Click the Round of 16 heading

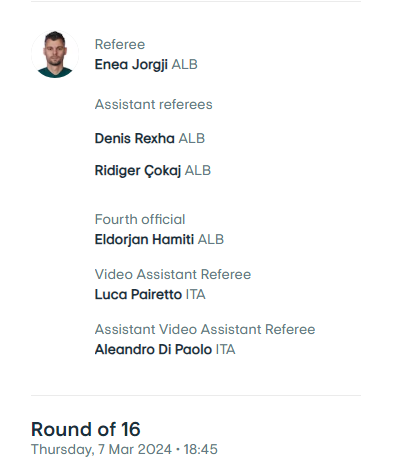point(86,429)
